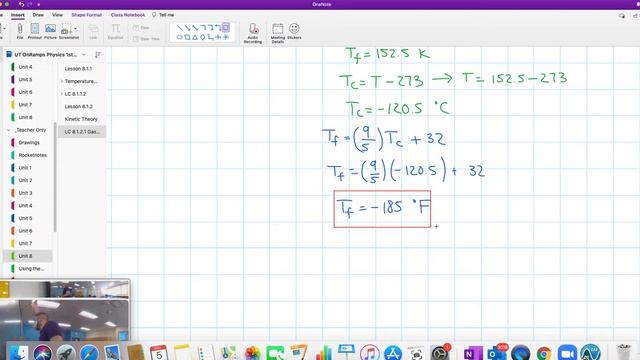Click the Picture insert icon
640x360 pixels.
point(50,31)
